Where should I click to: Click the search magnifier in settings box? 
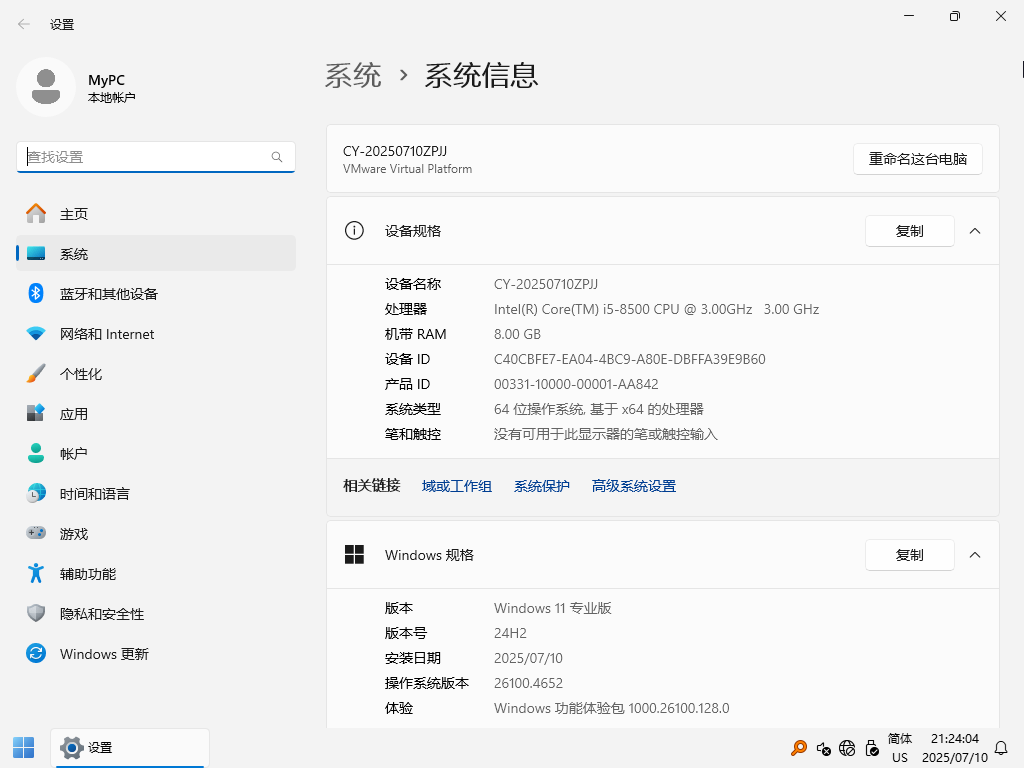[277, 157]
